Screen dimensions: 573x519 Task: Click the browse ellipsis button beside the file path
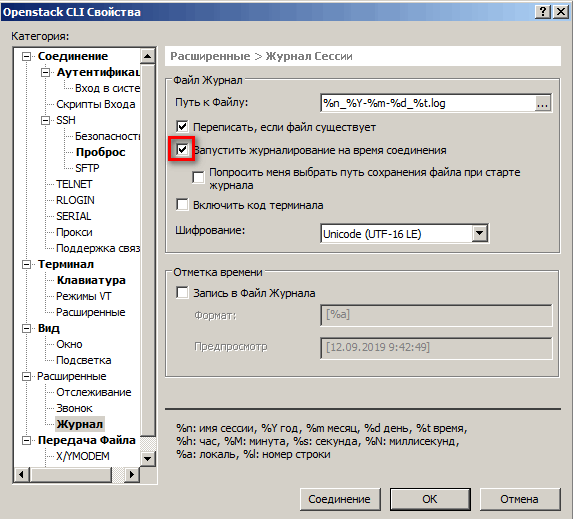point(543,103)
